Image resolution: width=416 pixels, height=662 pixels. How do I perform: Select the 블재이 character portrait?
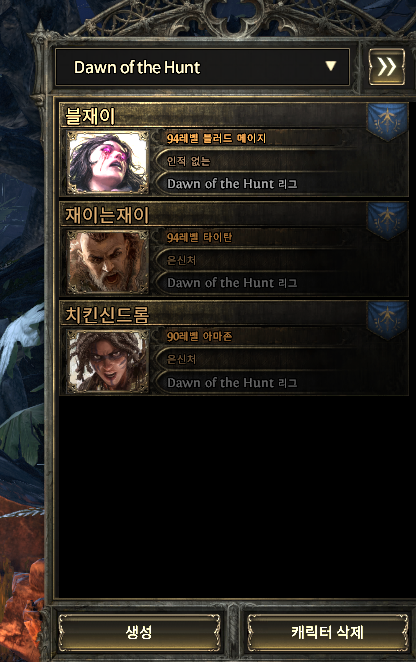[x=108, y=162]
